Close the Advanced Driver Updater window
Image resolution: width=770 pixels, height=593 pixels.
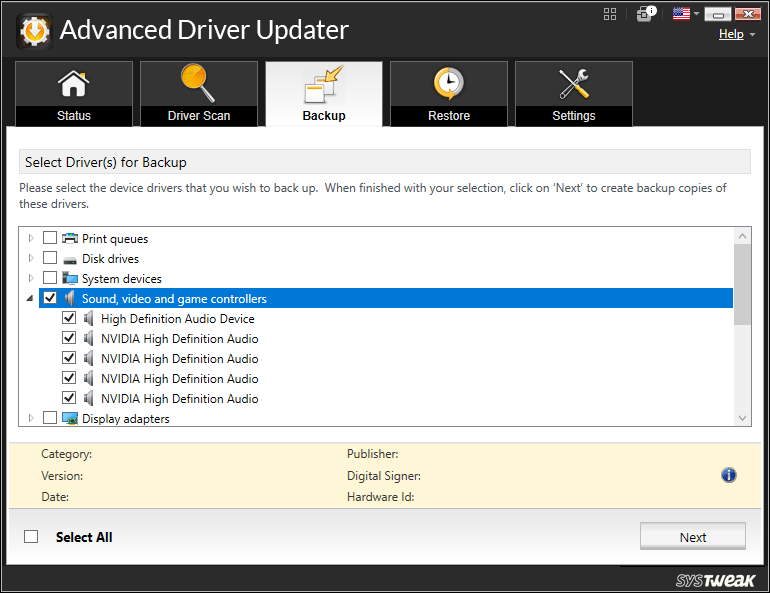747,14
